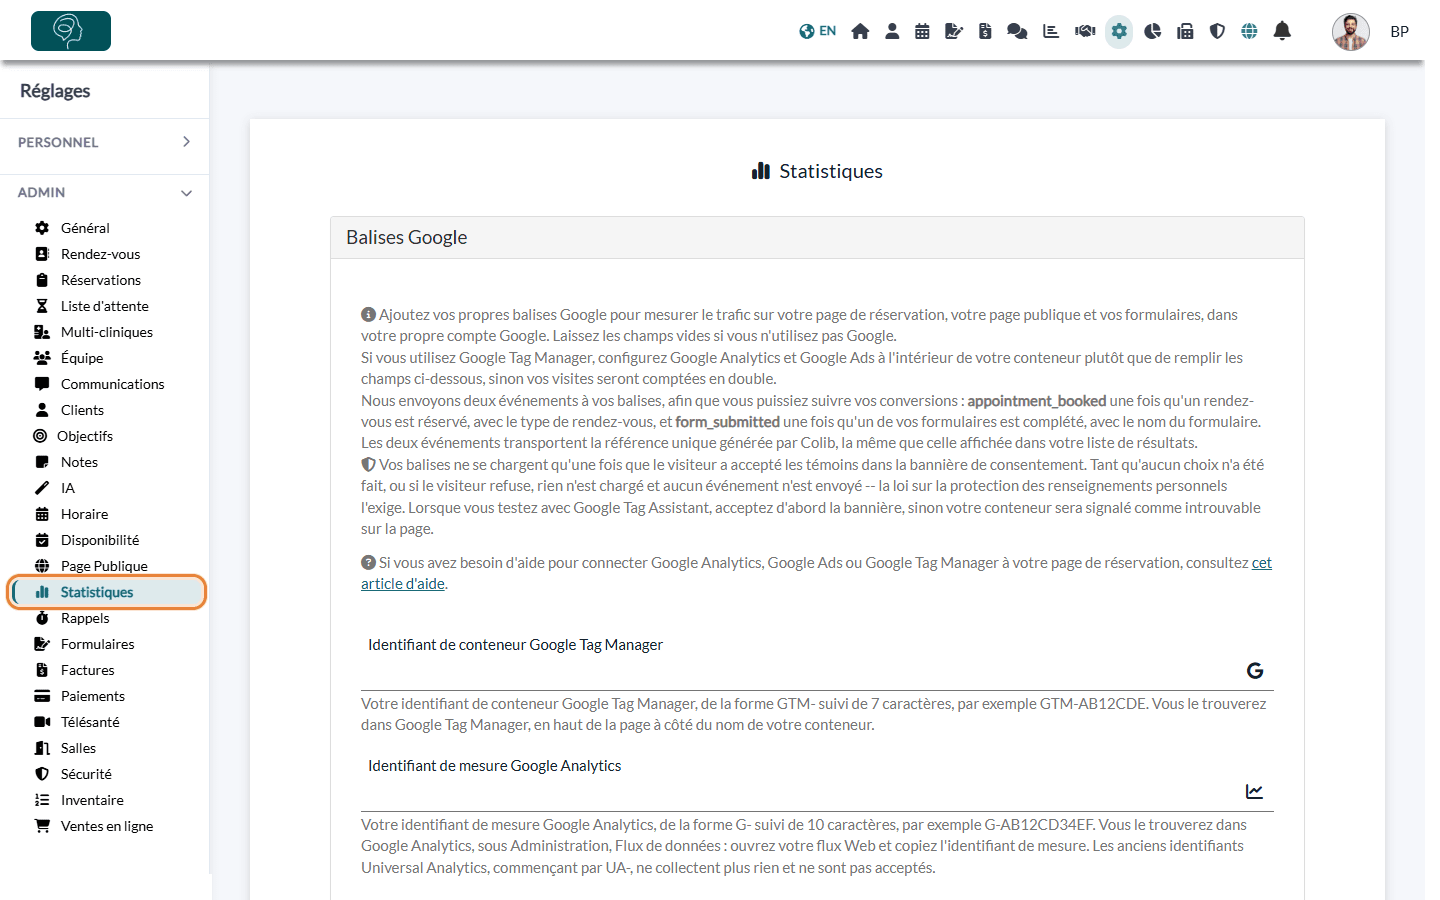The image size is (1440, 900).
Task: Open Rappels settings
Action: pyautogui.click(x=85, y=618)
